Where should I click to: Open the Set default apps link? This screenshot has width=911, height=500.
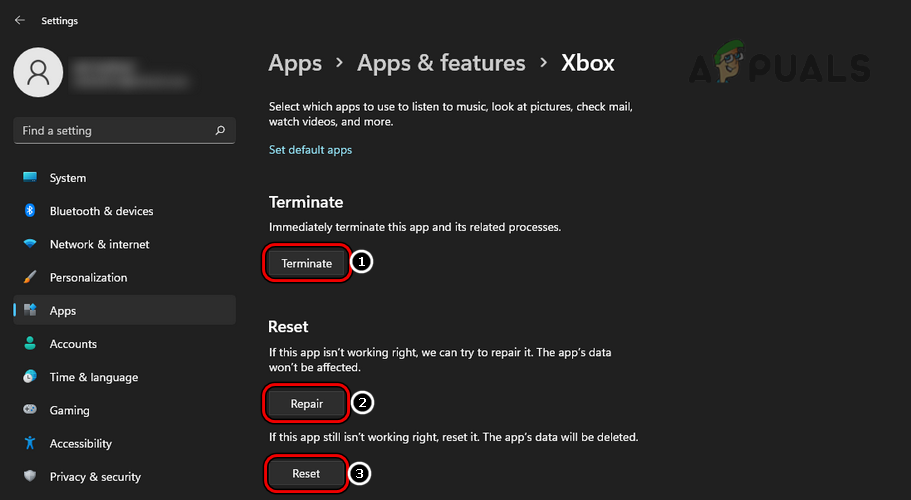(310, 150)
